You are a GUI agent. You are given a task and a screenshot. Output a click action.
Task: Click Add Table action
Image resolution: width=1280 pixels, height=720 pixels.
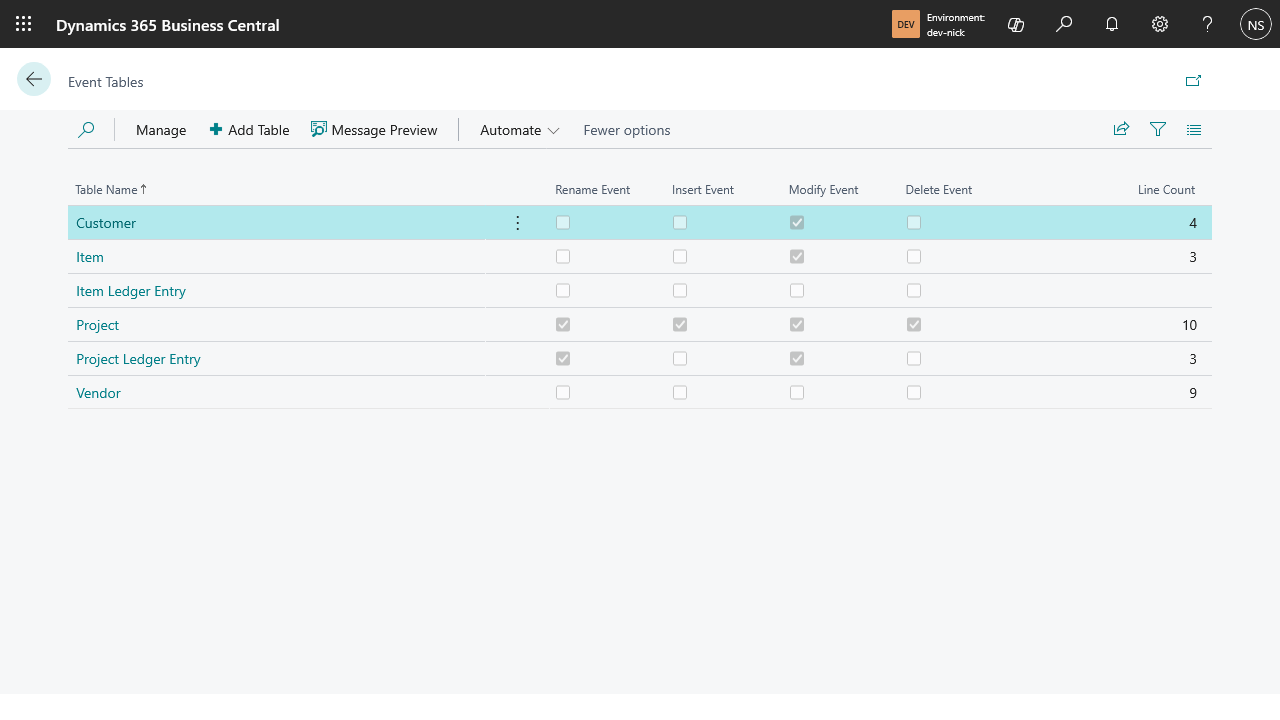point(249,130)
